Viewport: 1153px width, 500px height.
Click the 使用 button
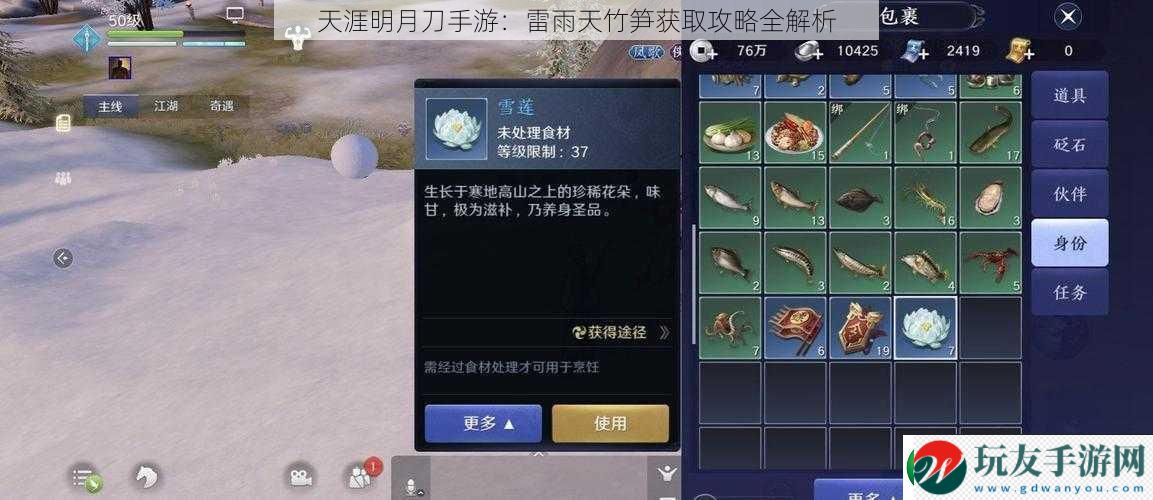(x=610, y=424)
